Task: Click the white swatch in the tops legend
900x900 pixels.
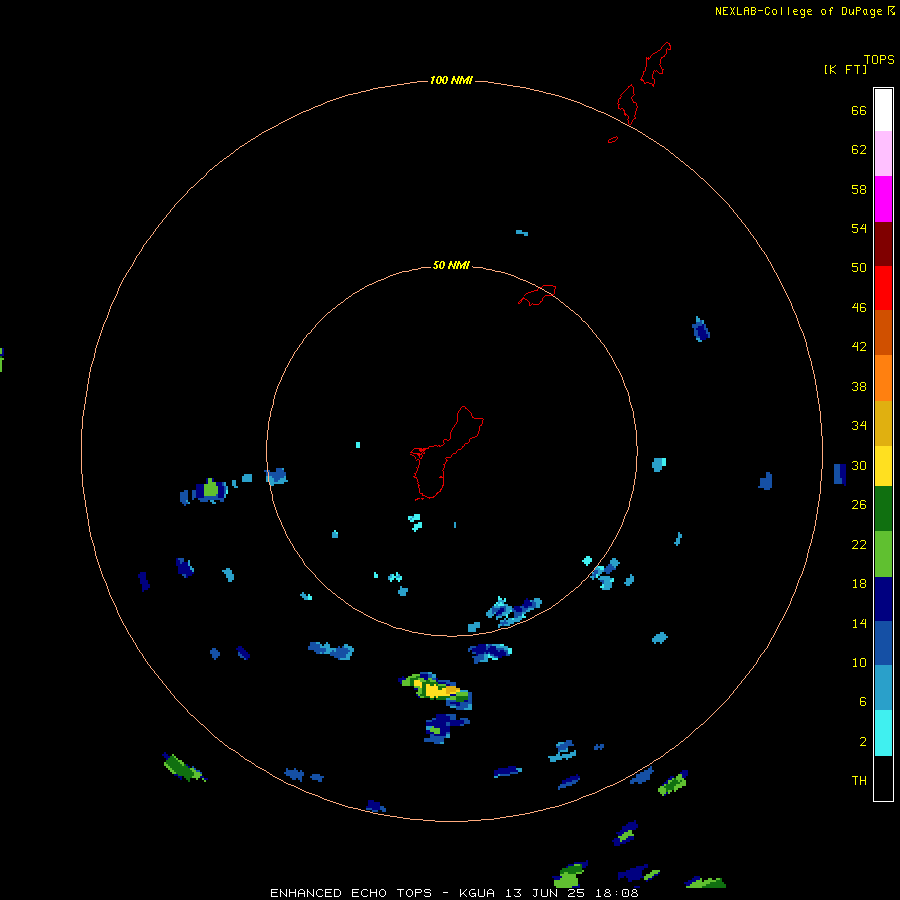Action: pyautogui.click(x=883, y=110)
